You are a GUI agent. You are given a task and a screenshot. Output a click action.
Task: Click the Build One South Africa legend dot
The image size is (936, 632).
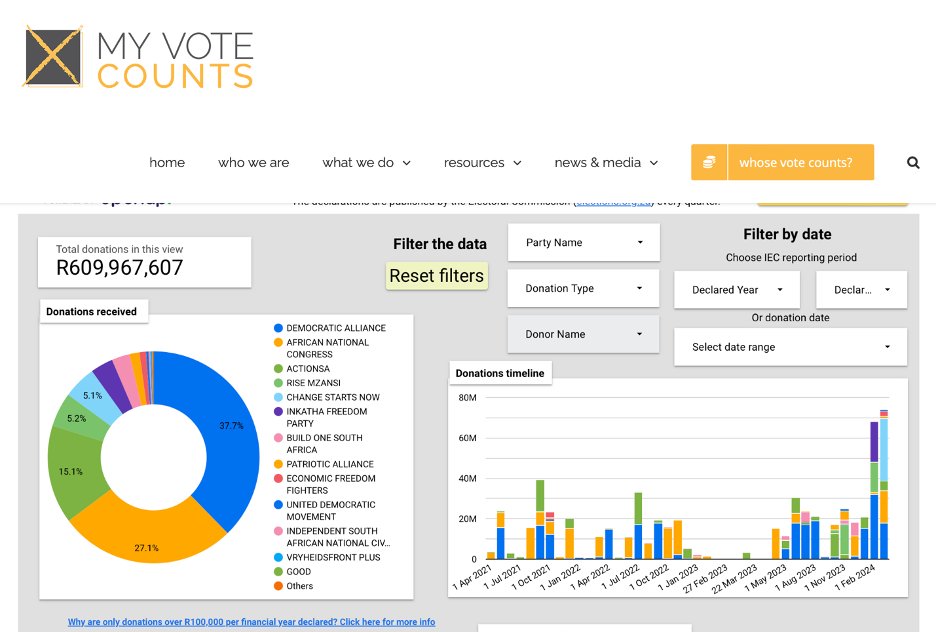coord(278,437)
